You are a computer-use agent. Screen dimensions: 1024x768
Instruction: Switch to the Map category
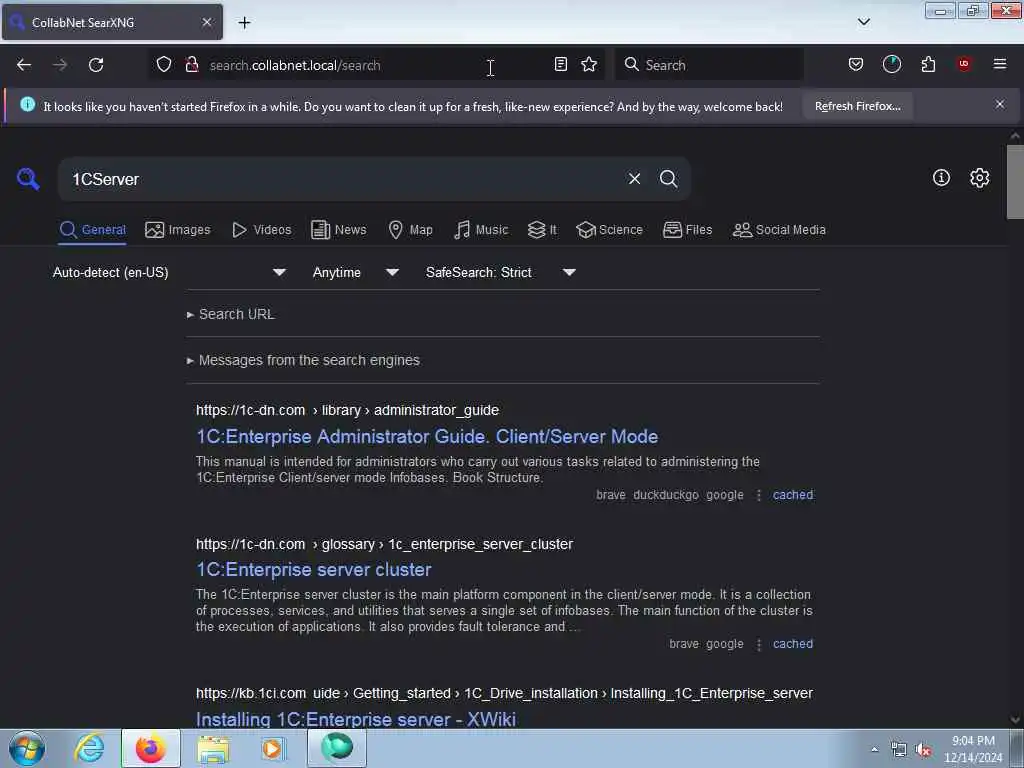pos(411,230)
